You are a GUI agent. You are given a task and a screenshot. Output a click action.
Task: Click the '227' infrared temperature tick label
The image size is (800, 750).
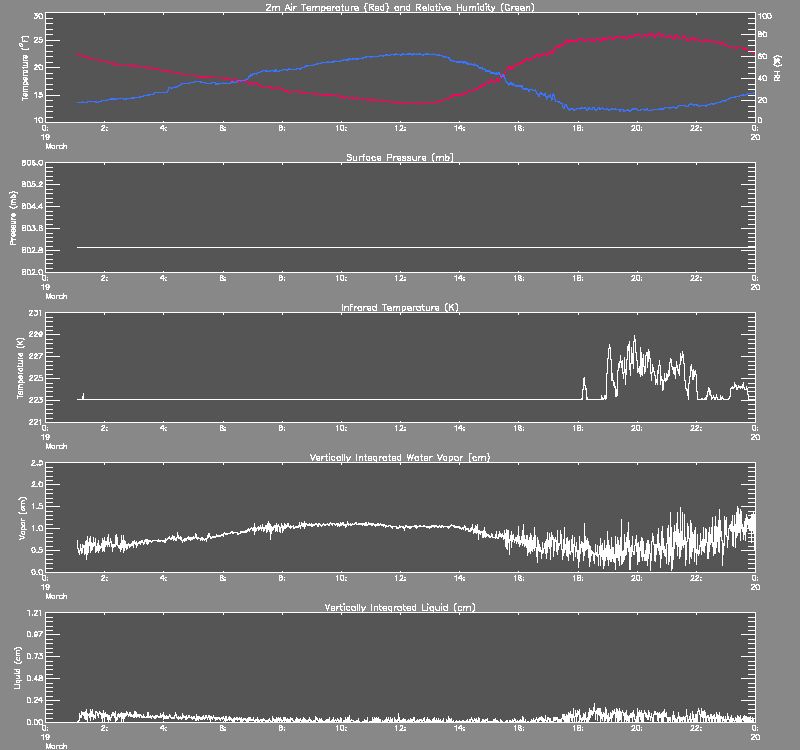pyautogui.click(x=36, y=356)
